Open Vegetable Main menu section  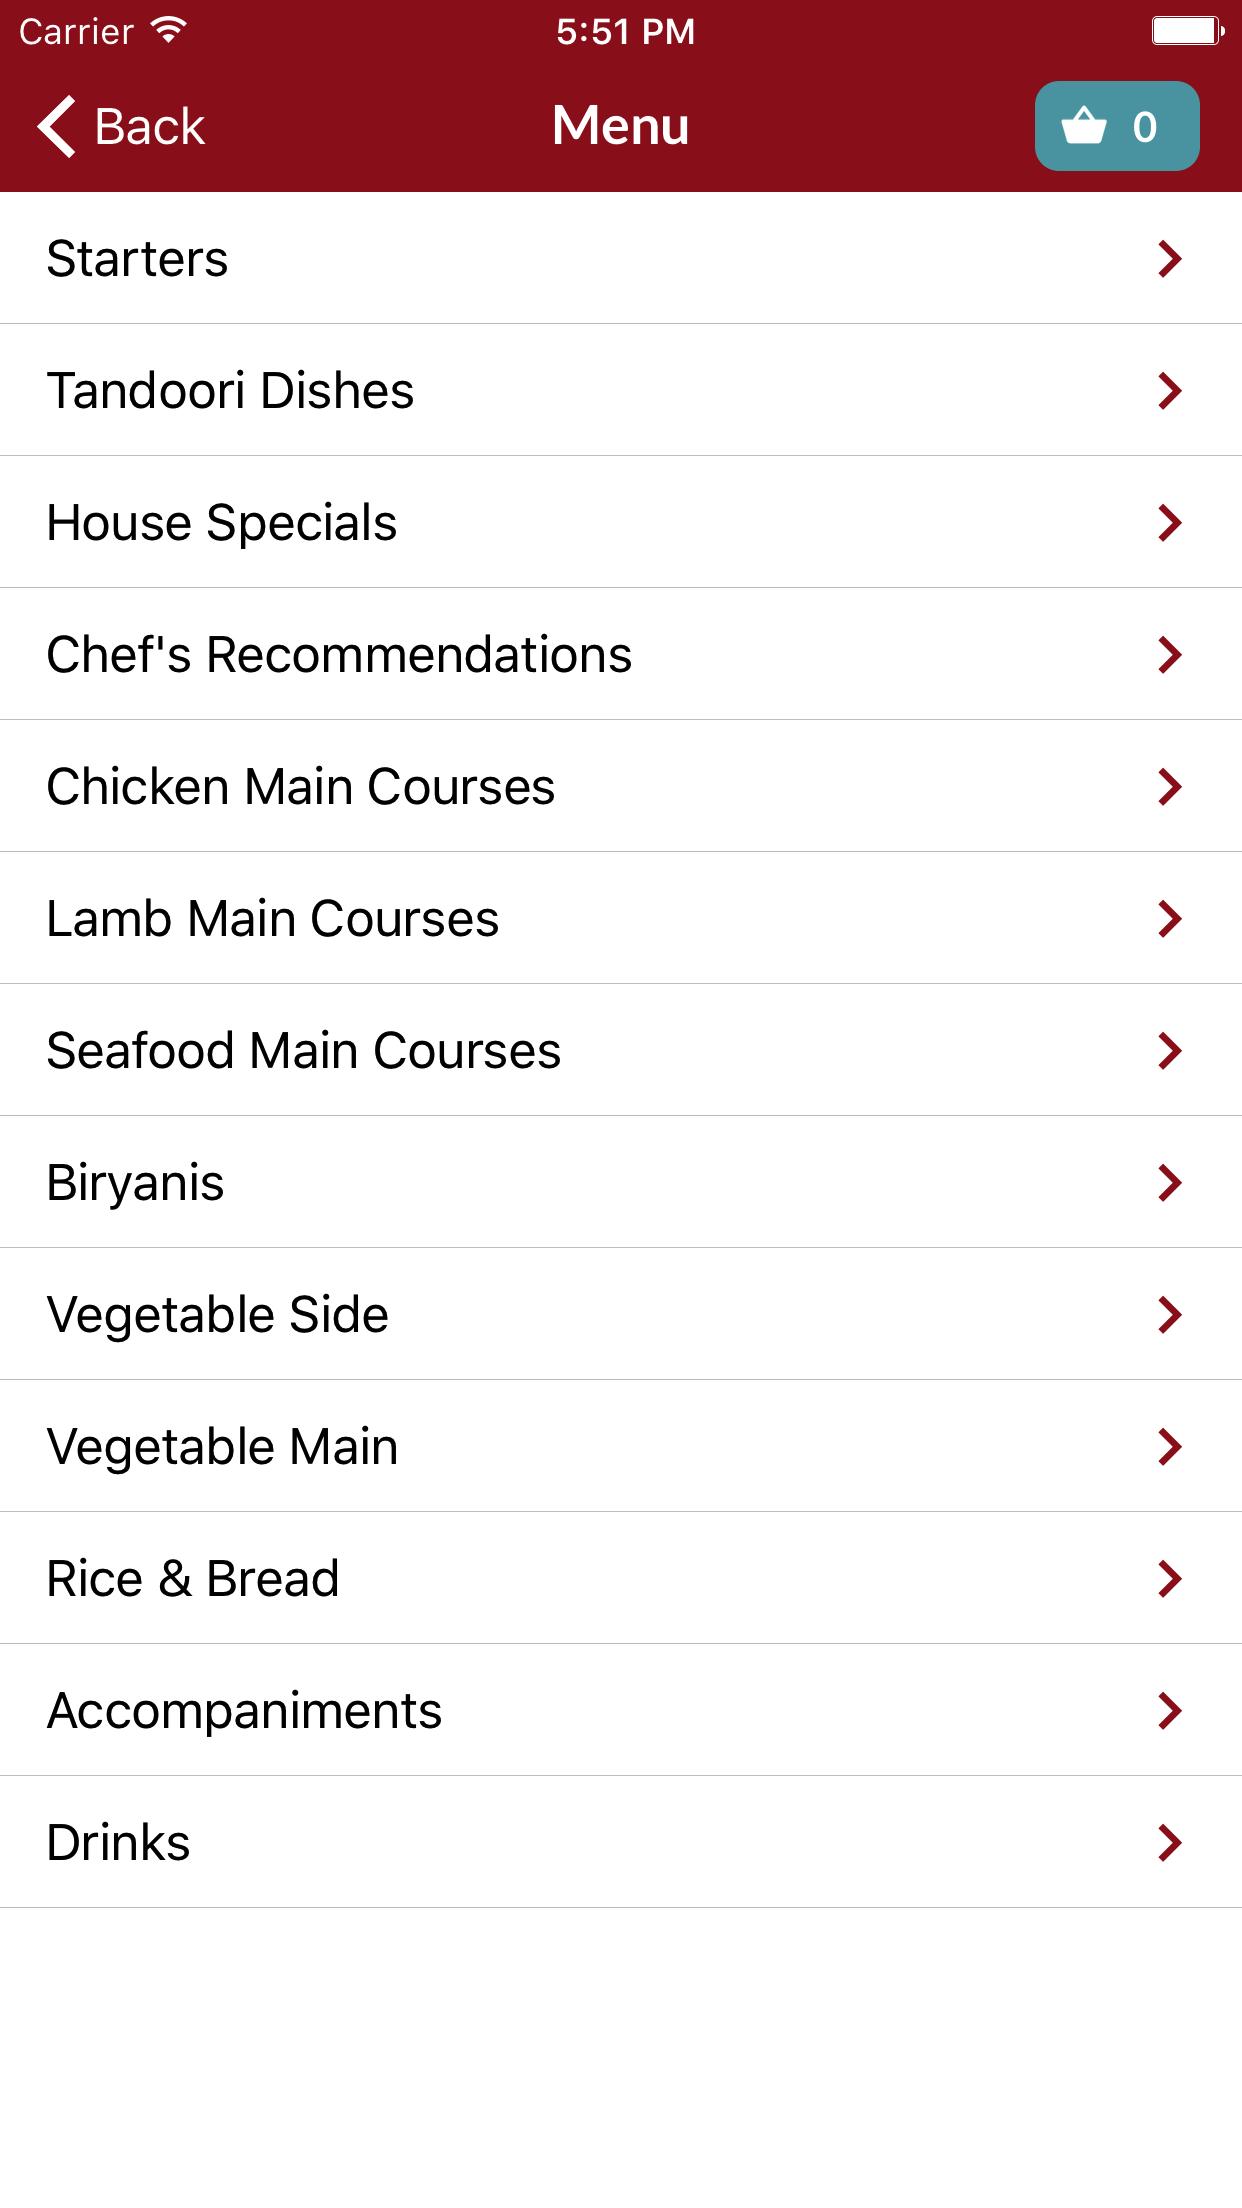click(222, 1447)
